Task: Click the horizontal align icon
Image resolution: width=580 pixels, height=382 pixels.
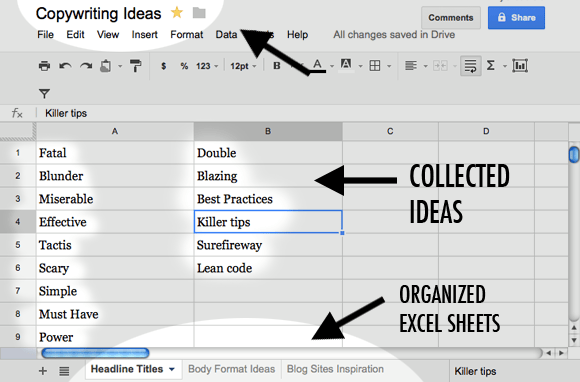Action: [x=411, y=66]
